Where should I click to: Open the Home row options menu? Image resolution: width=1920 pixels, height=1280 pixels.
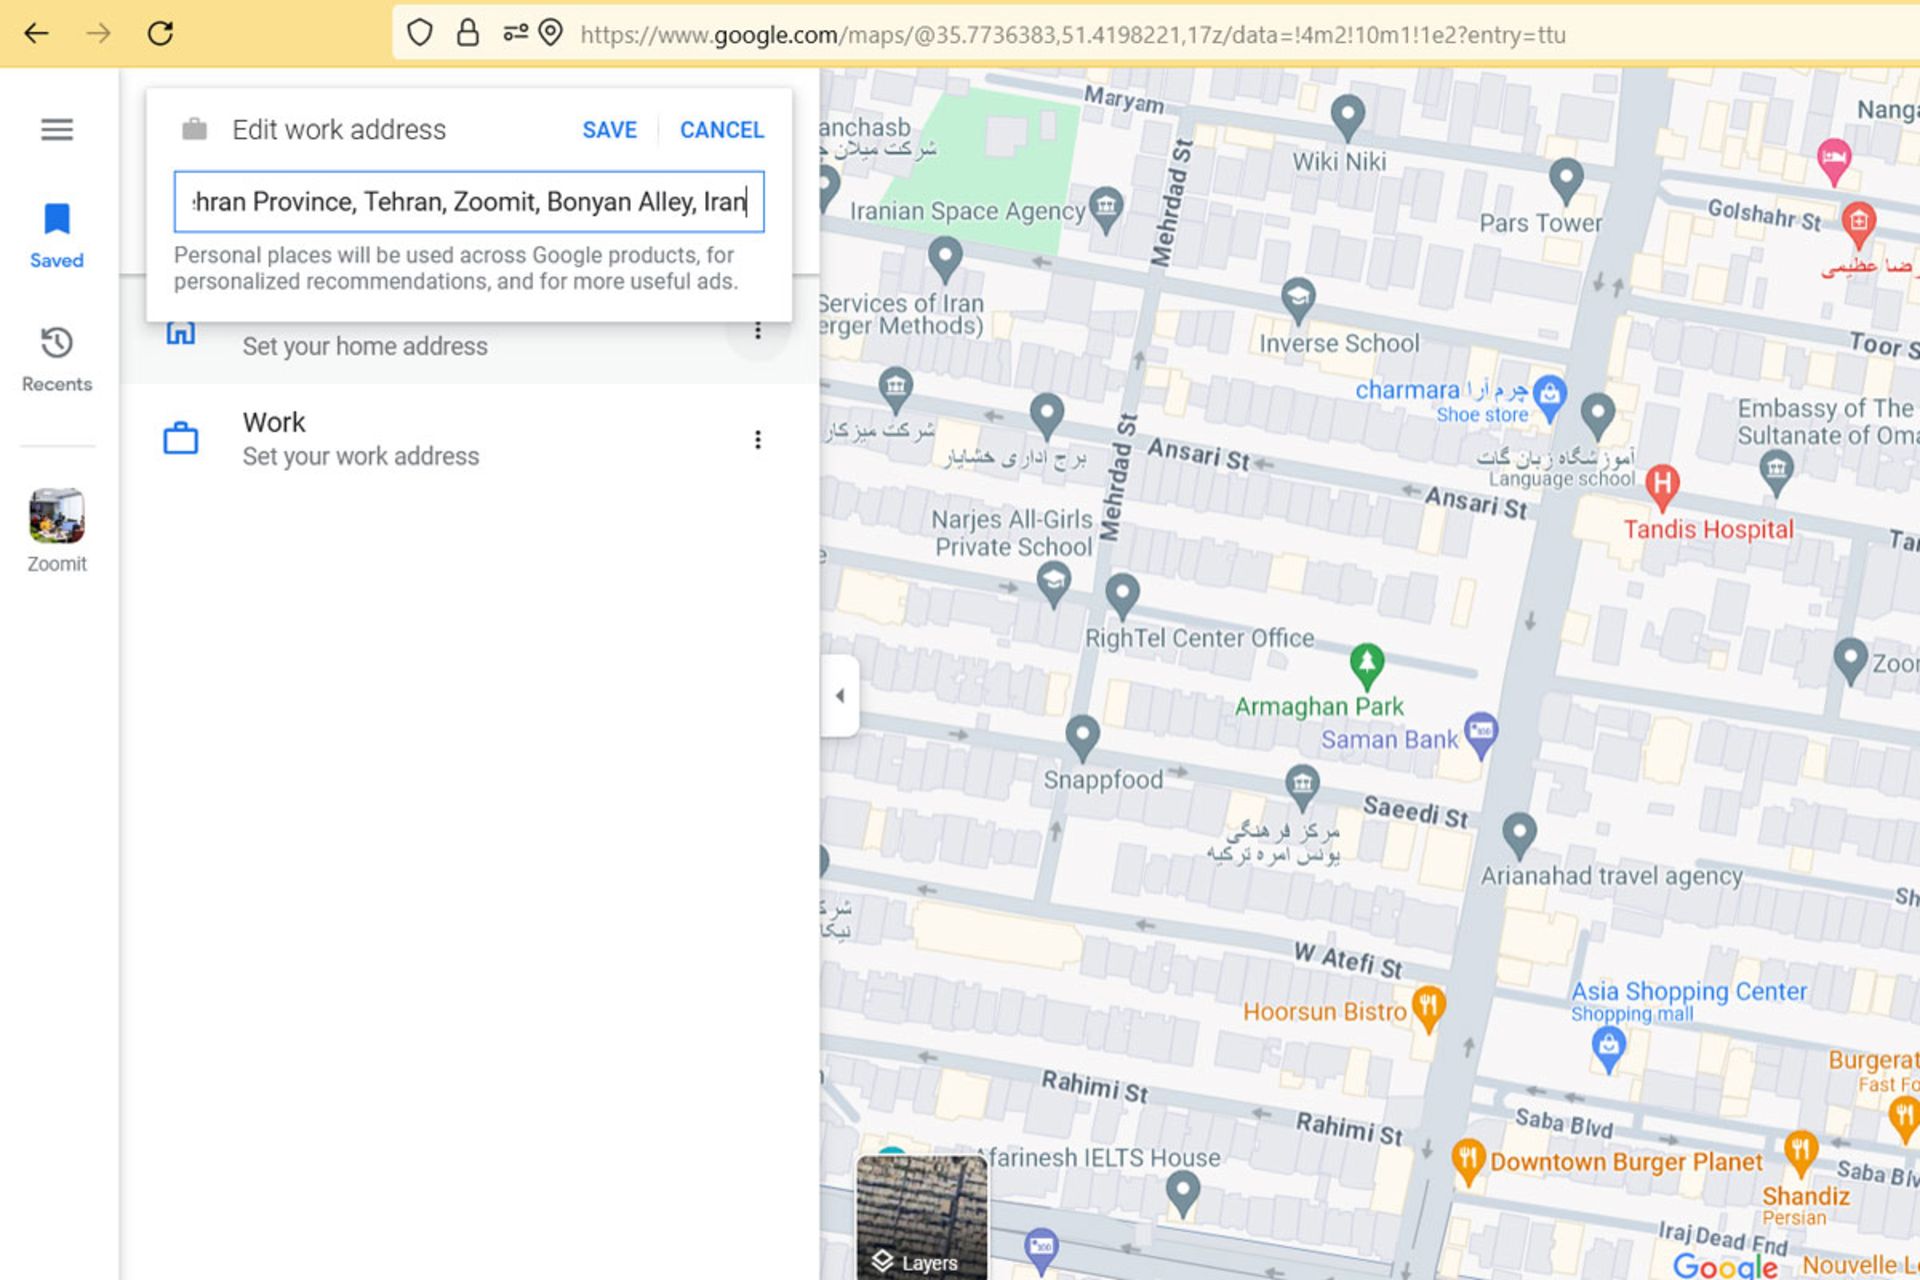(758, 331)
